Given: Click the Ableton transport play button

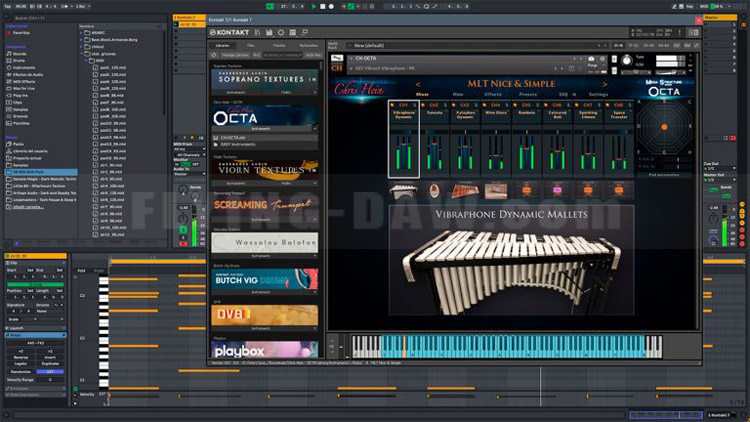Looking at the screenshot, I should (313, 6).
